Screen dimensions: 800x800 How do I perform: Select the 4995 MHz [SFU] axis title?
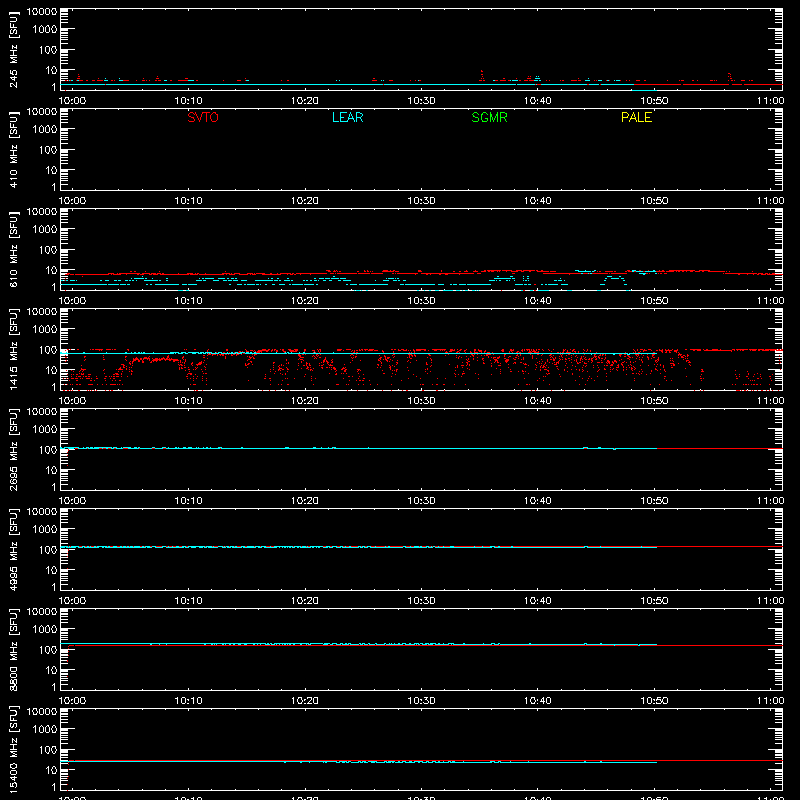tap(13, 550)
